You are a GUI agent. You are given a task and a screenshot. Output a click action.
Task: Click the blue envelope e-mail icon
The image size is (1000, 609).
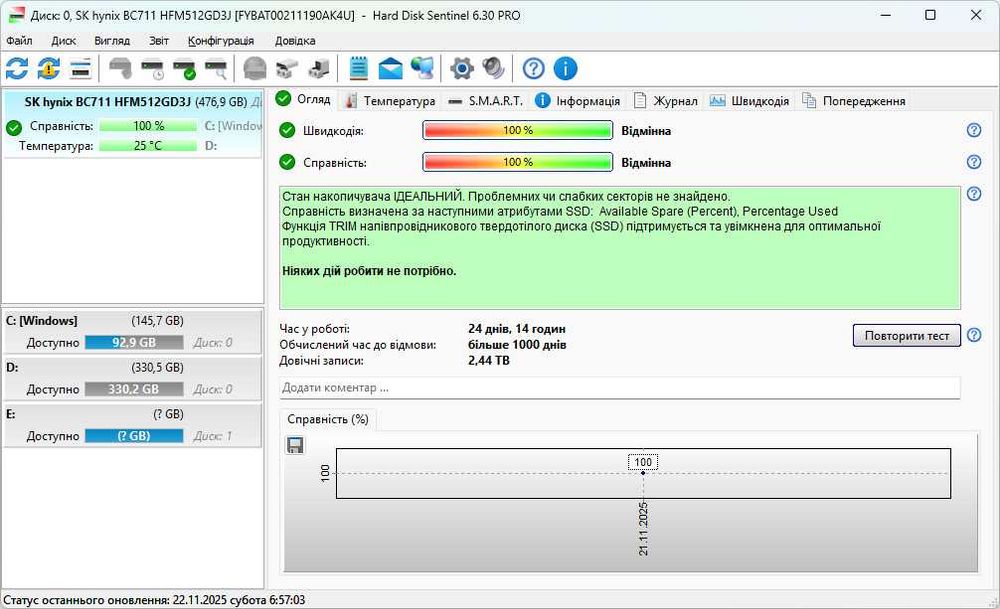tap(390, 68)
